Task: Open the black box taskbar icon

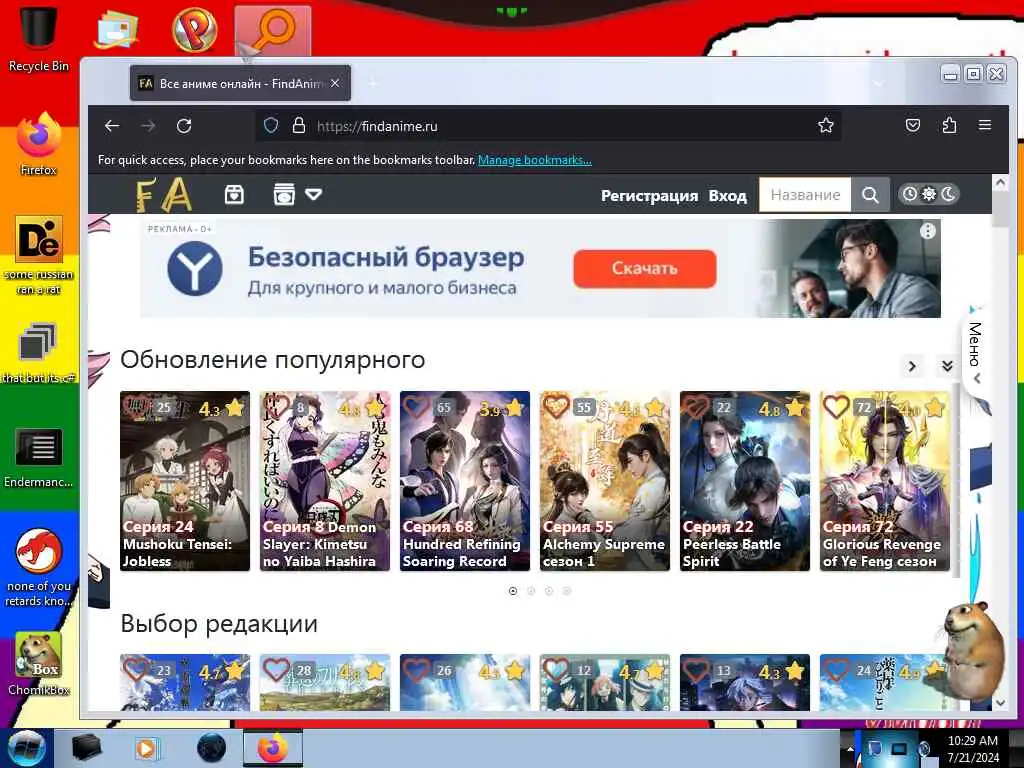Action: [x=86, y=748]
